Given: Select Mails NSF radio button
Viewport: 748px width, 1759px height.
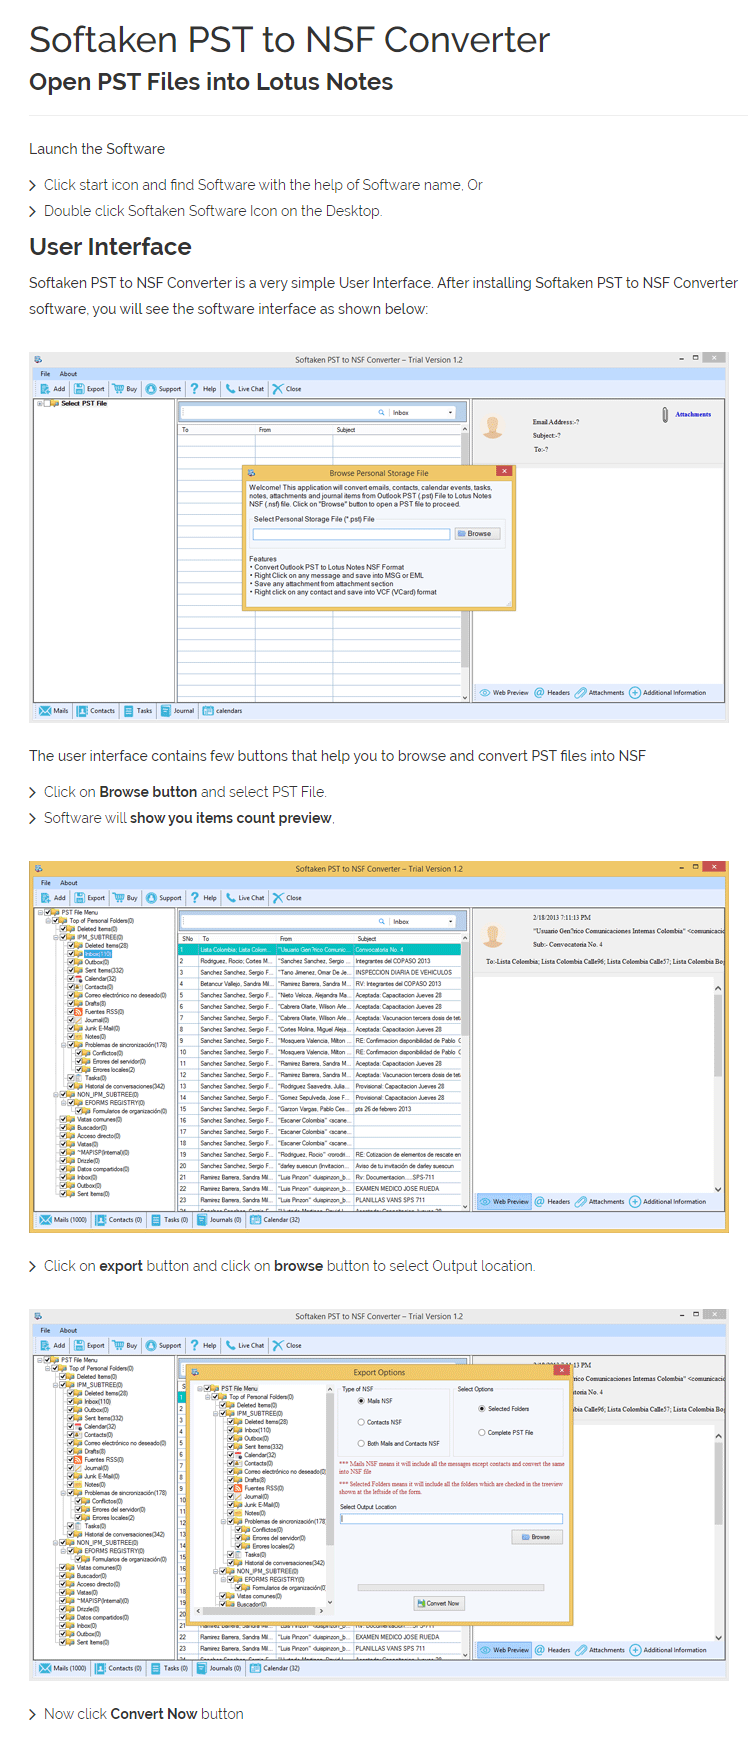Looking at the screenshot, I should click(x=361, y=1401).
